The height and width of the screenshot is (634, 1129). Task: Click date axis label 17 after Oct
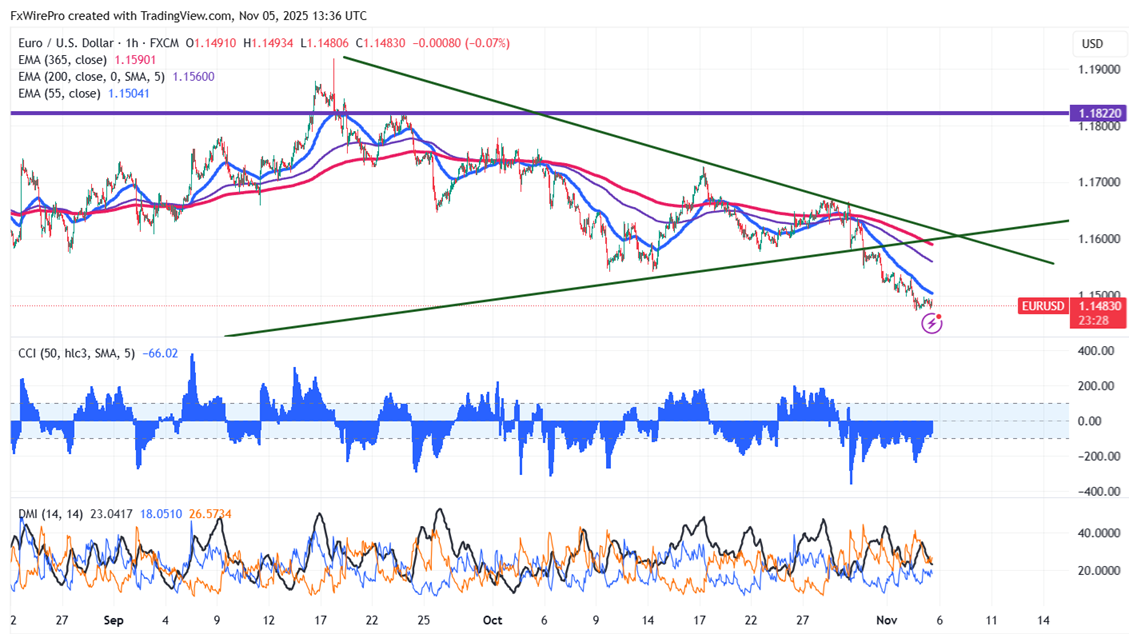(699, 620)
